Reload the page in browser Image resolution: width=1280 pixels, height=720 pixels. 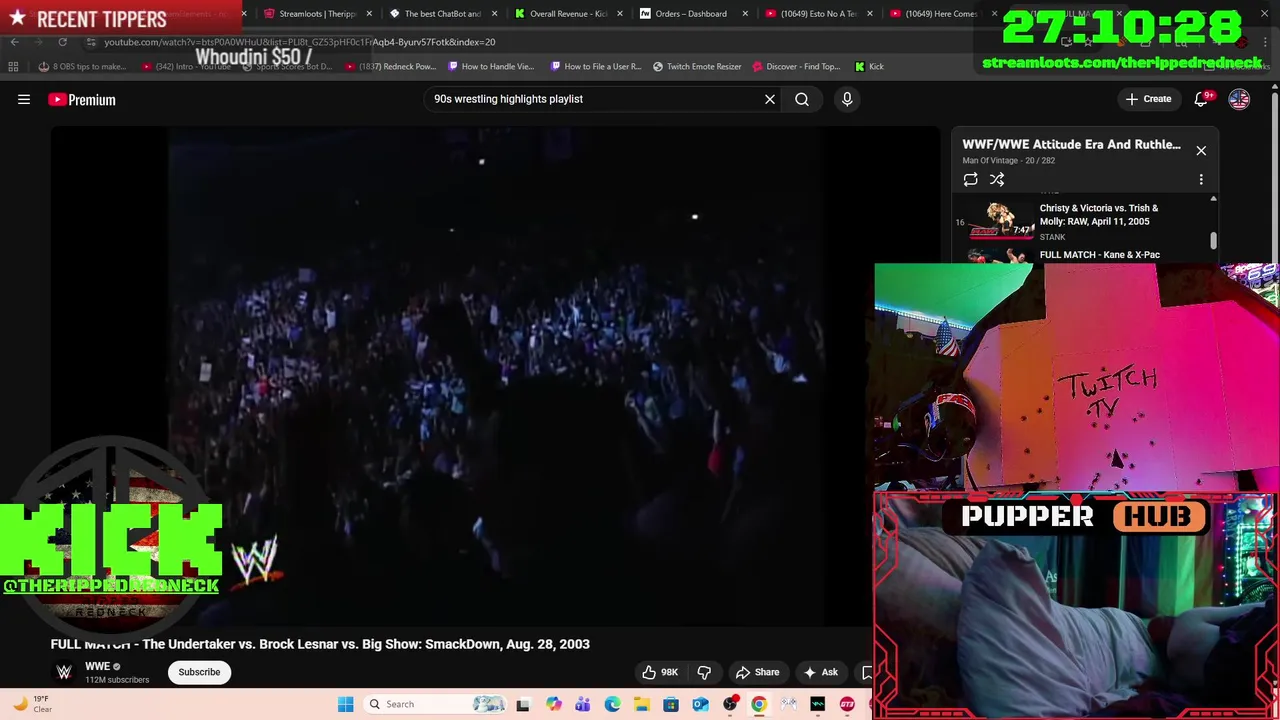coord(62,42)
